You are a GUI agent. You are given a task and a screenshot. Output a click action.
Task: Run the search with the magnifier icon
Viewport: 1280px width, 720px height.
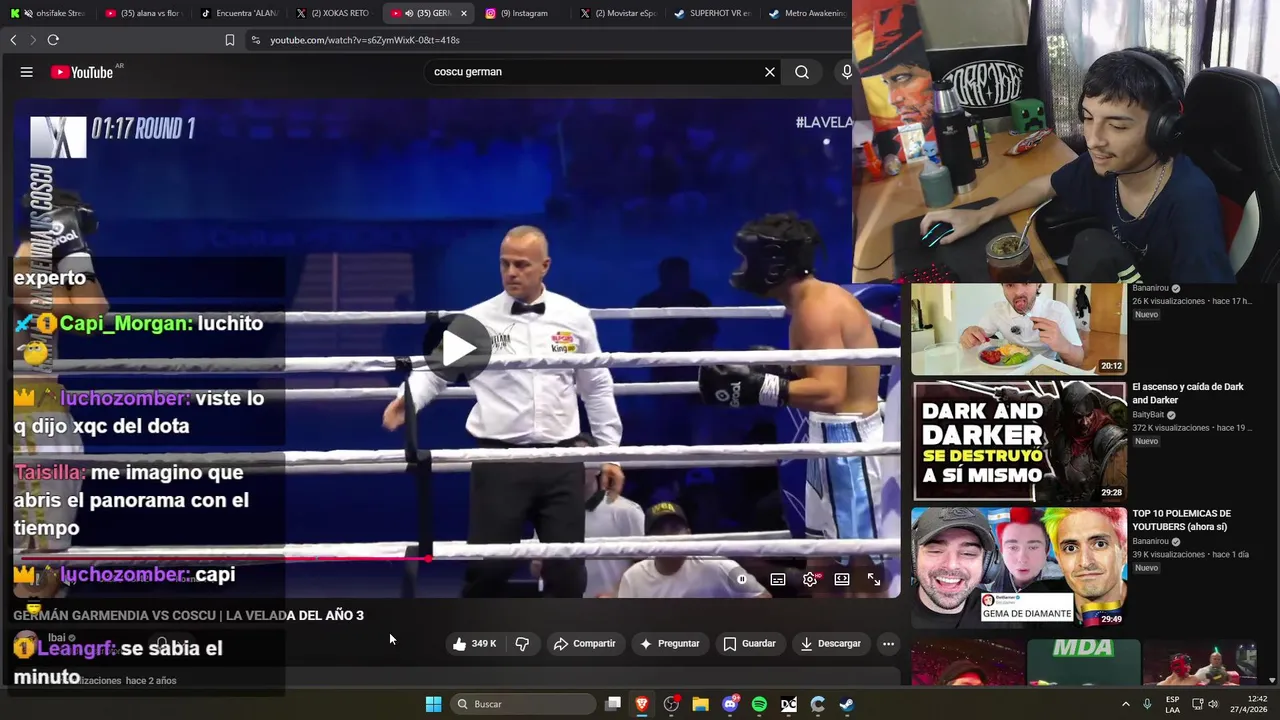802,72
